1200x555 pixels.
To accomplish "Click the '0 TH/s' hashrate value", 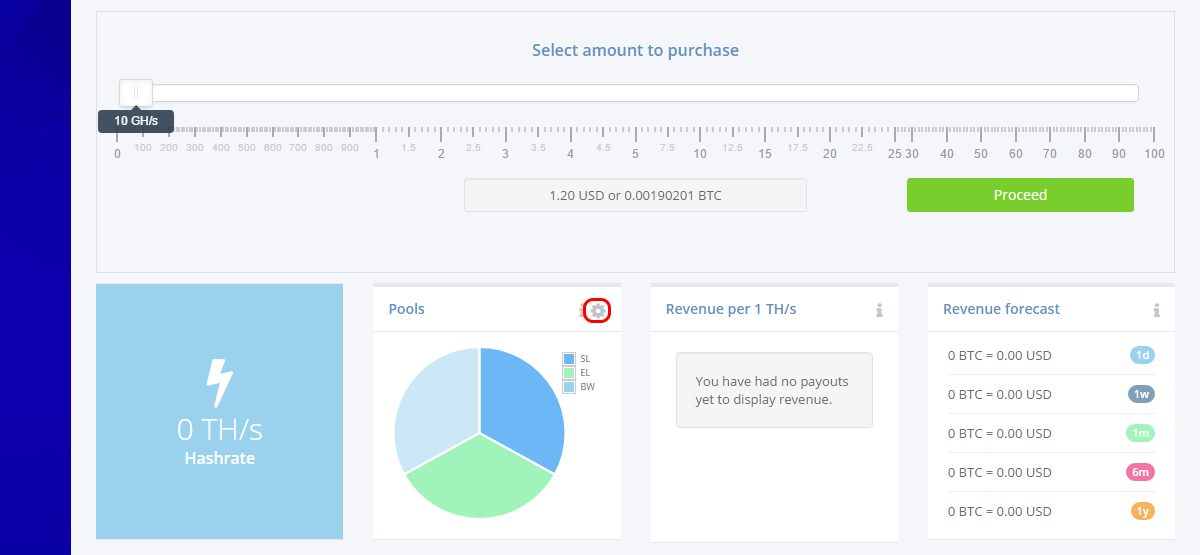I will [219, 430].
